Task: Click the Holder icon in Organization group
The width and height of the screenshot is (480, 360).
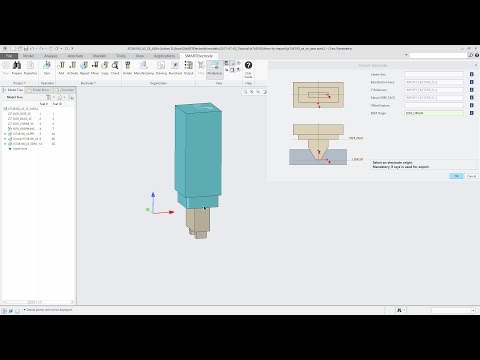Action: 127,68
